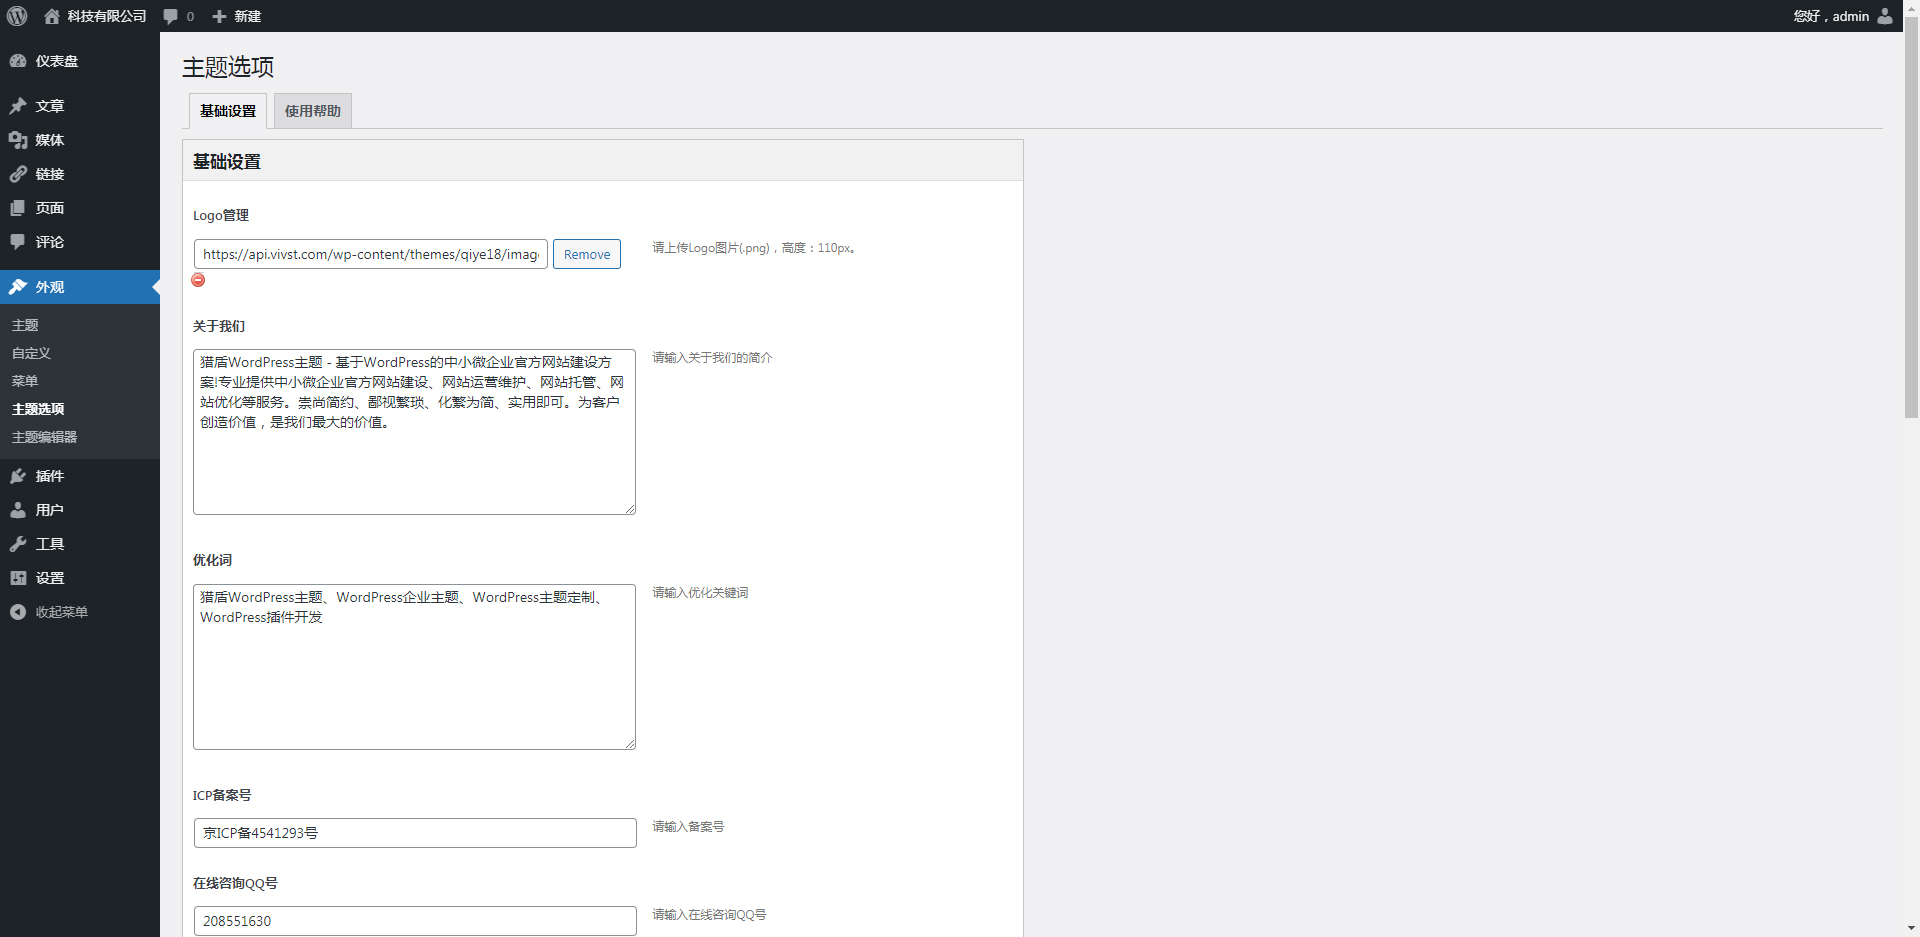
Task: Click 您好，admin account link
Action: click(1831, 16)
